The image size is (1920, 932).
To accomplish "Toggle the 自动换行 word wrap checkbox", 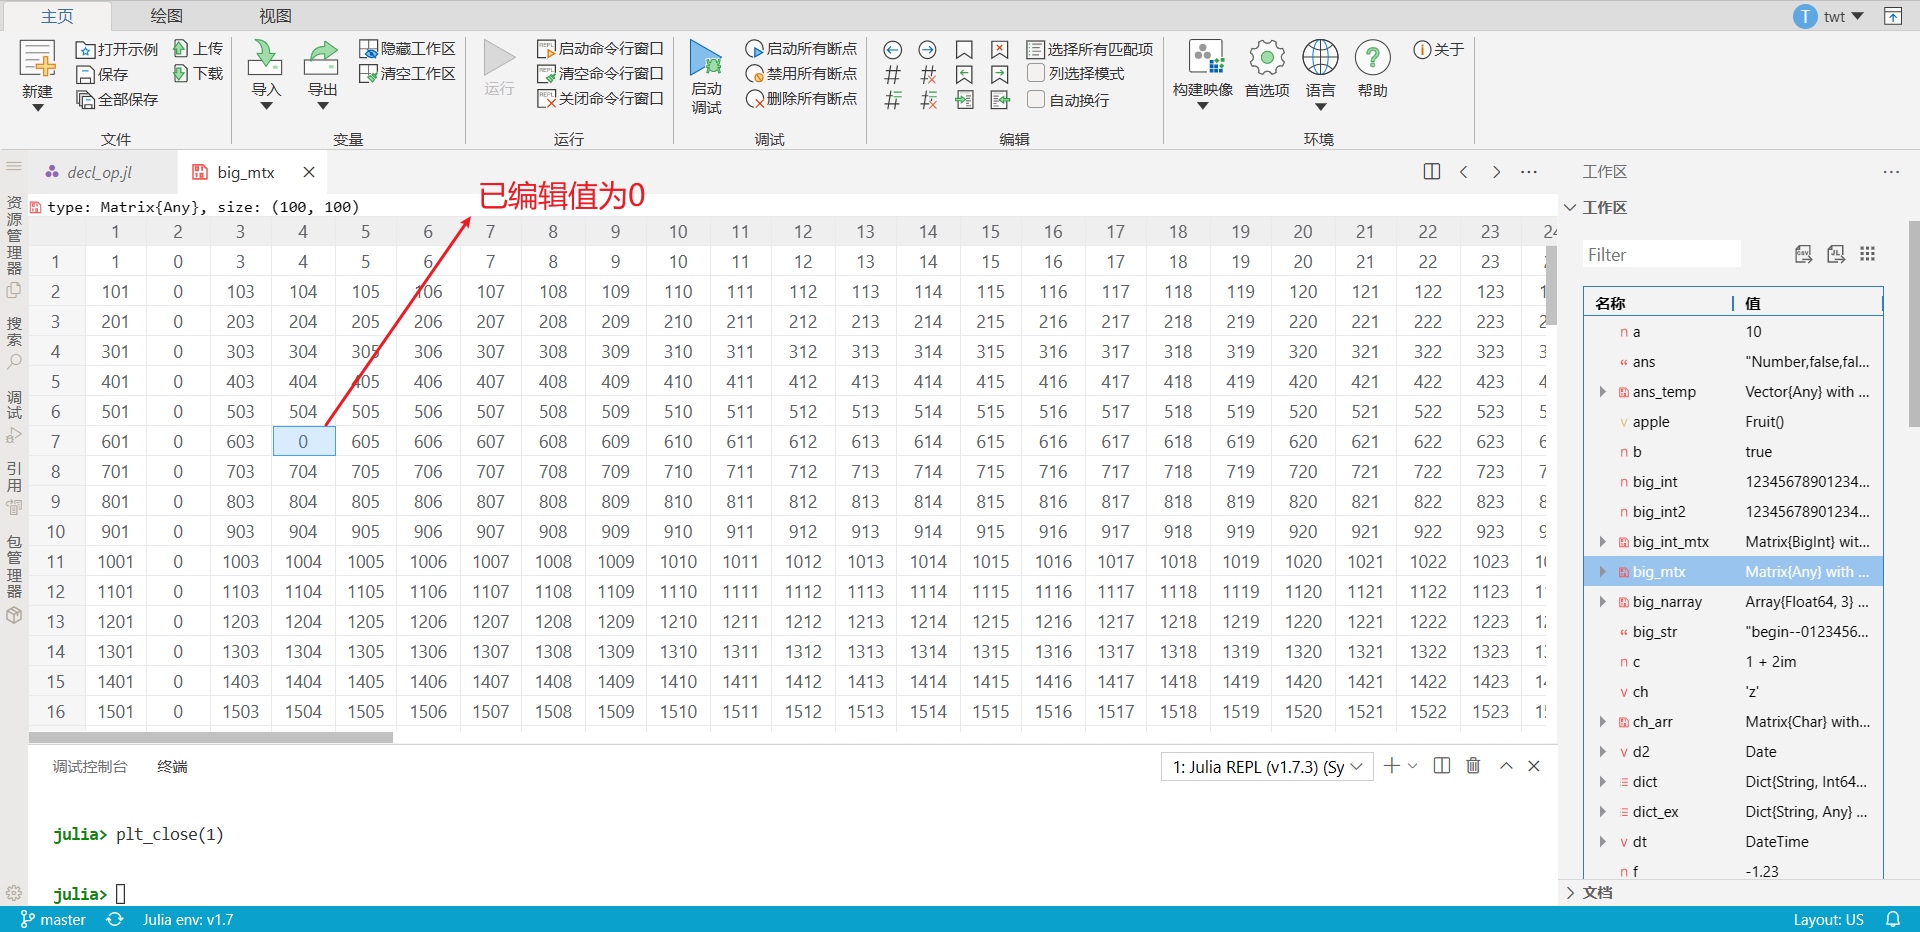I will pyautogui.click(x=1036, y=99).
